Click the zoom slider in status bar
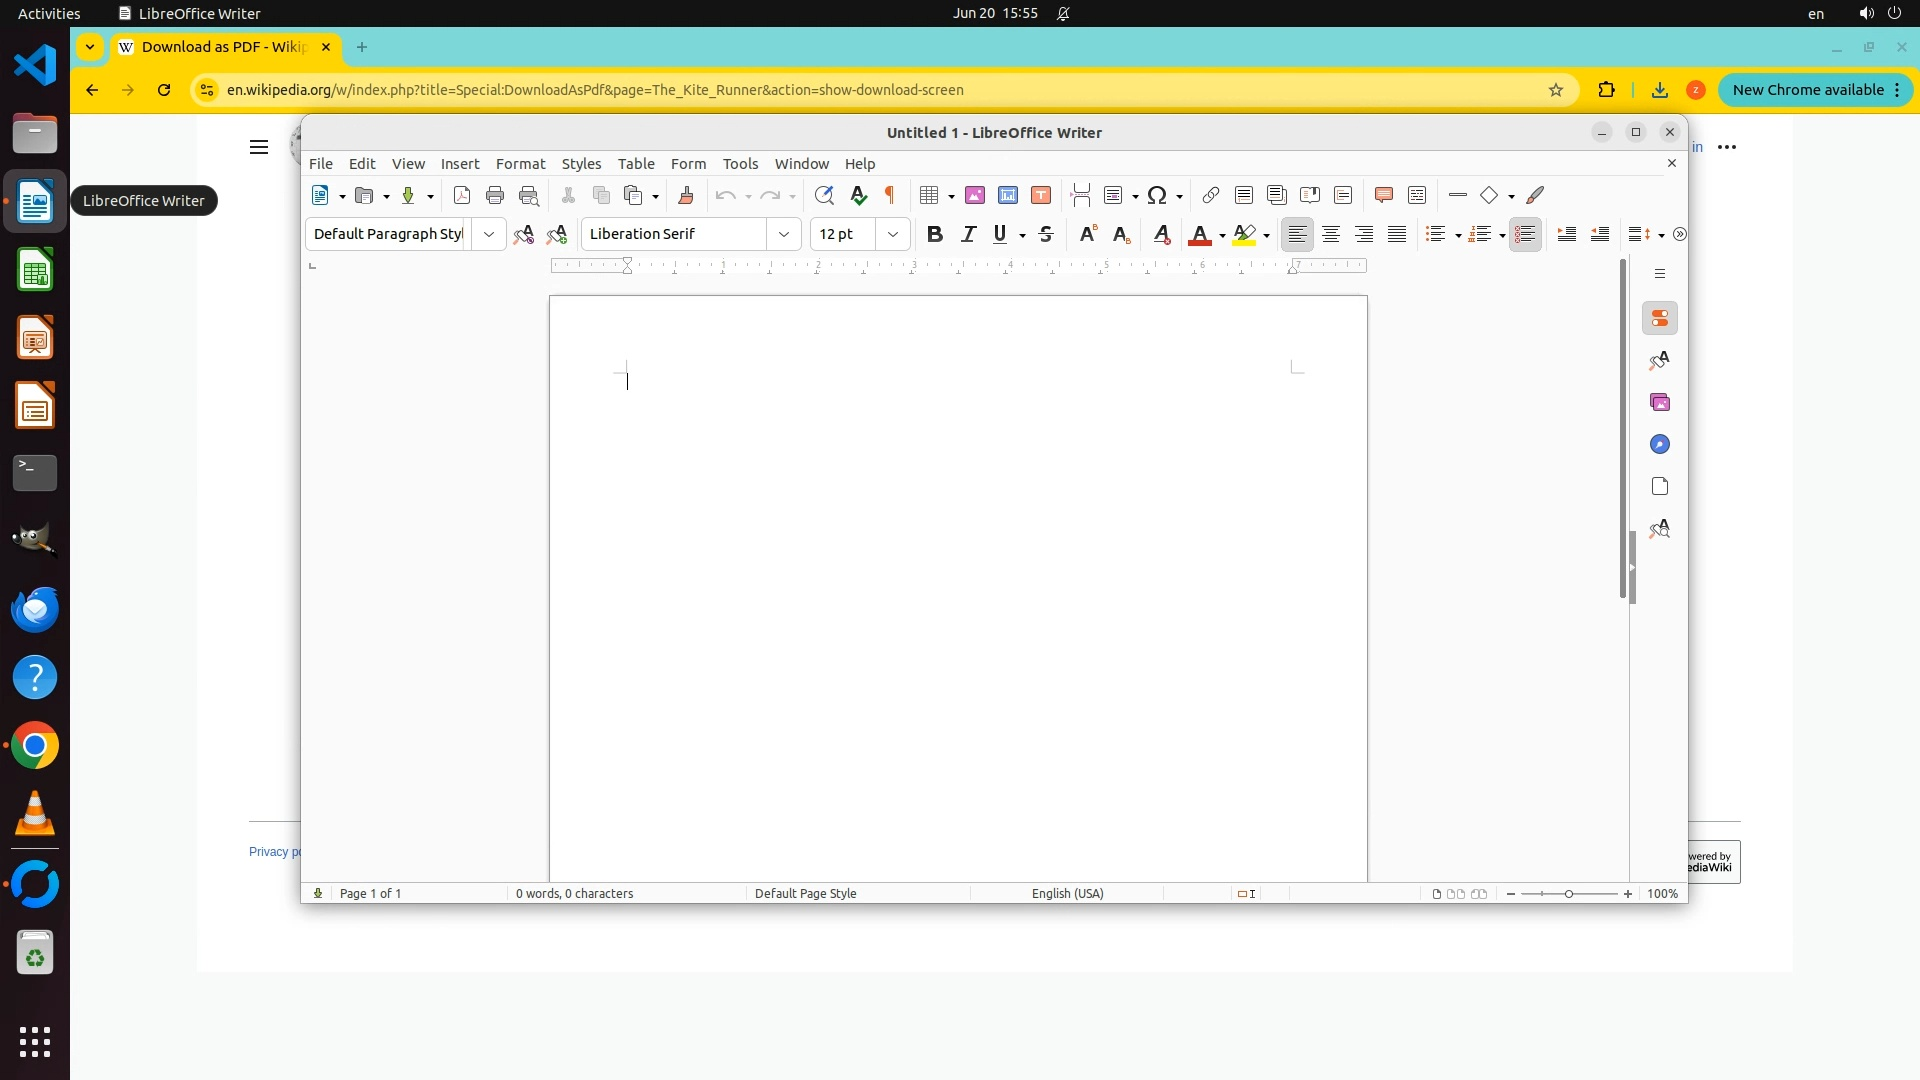 (1568, 894)
